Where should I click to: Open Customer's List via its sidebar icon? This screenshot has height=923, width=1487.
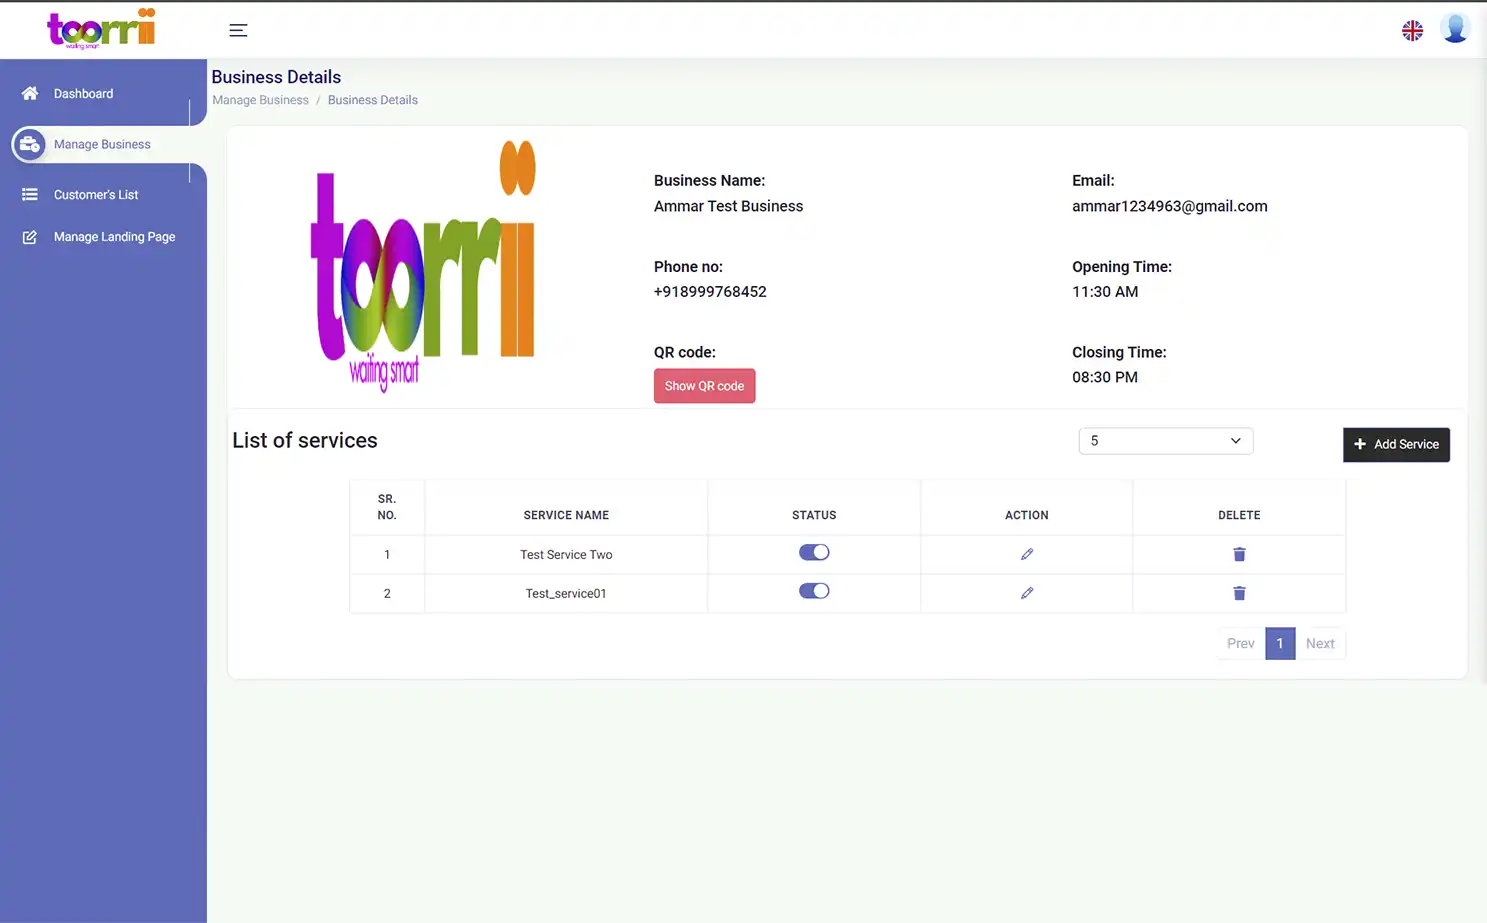click(30, 194)
